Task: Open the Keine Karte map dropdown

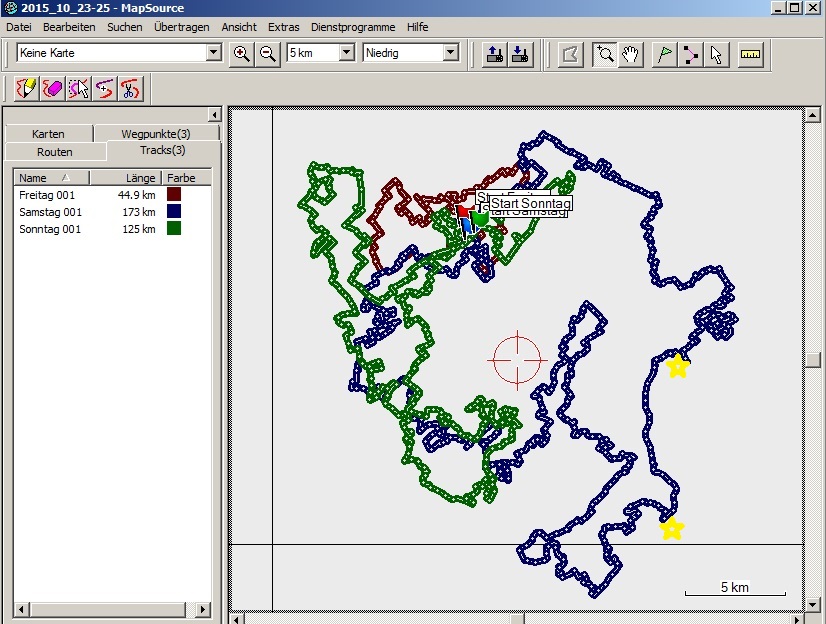Action: (x=213, y=53)
